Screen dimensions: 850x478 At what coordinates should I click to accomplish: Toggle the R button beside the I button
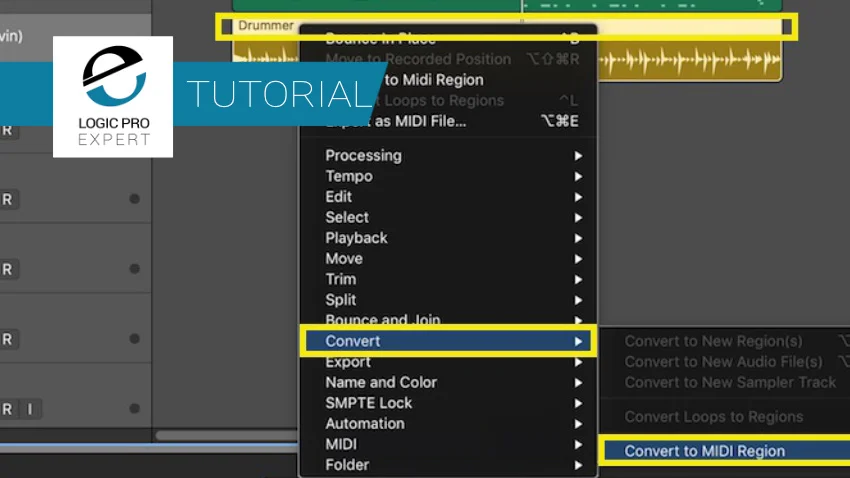(8, 409)
